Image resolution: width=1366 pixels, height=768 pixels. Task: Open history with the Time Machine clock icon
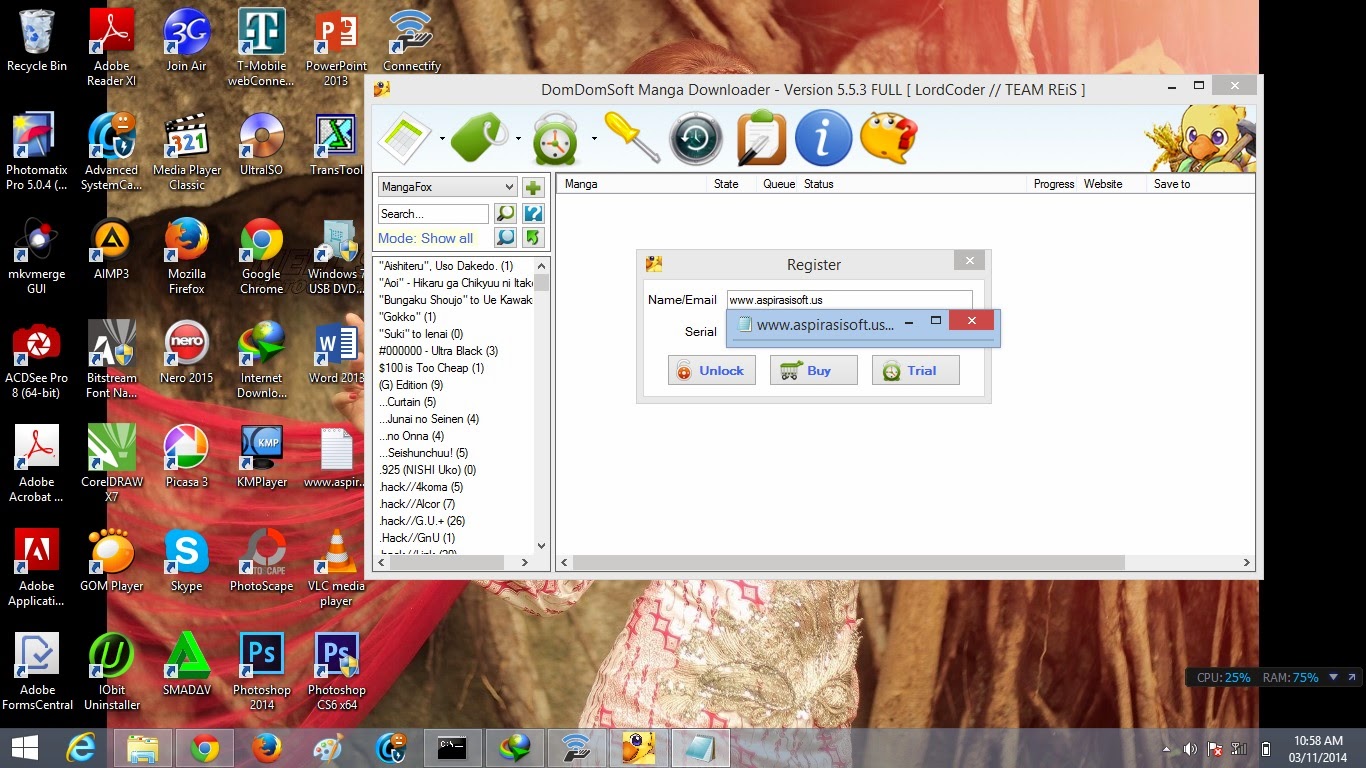pyautogui.click(x=696, y=138)
